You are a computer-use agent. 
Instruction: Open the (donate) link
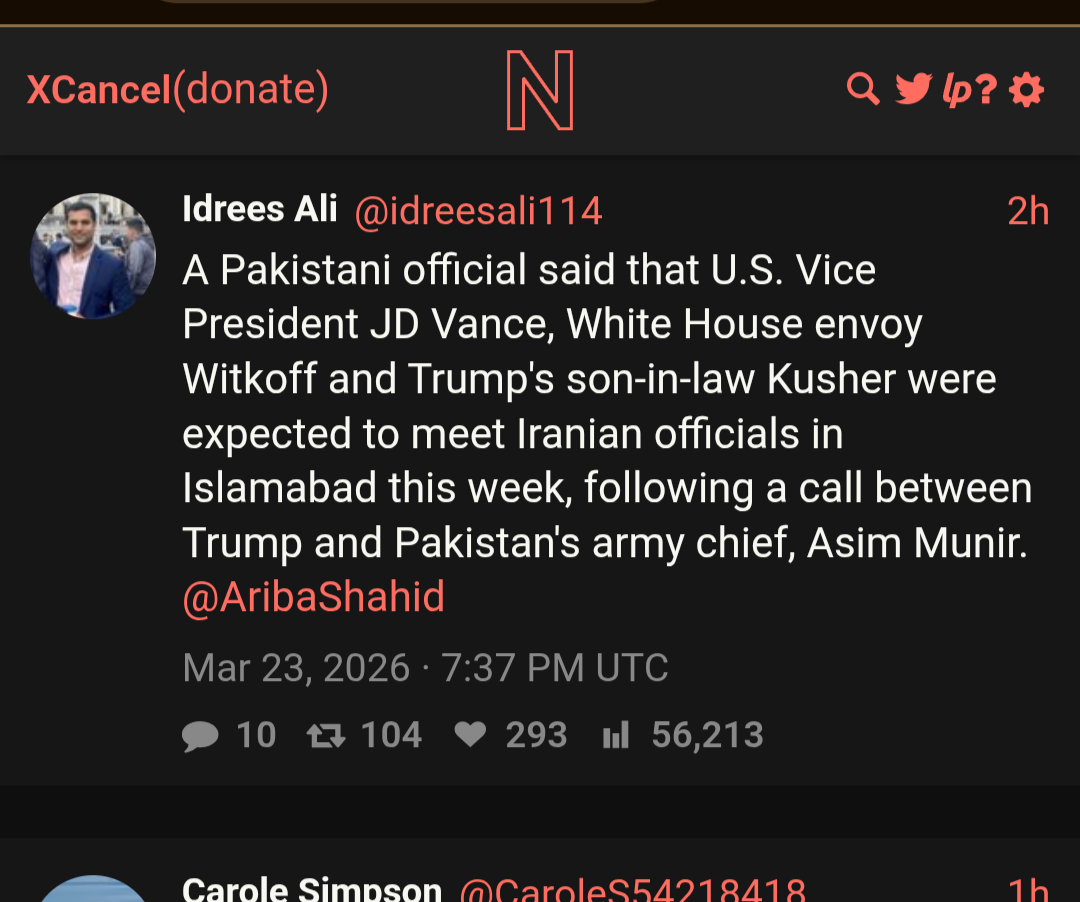pyautogui.click(x=251, y=90)
